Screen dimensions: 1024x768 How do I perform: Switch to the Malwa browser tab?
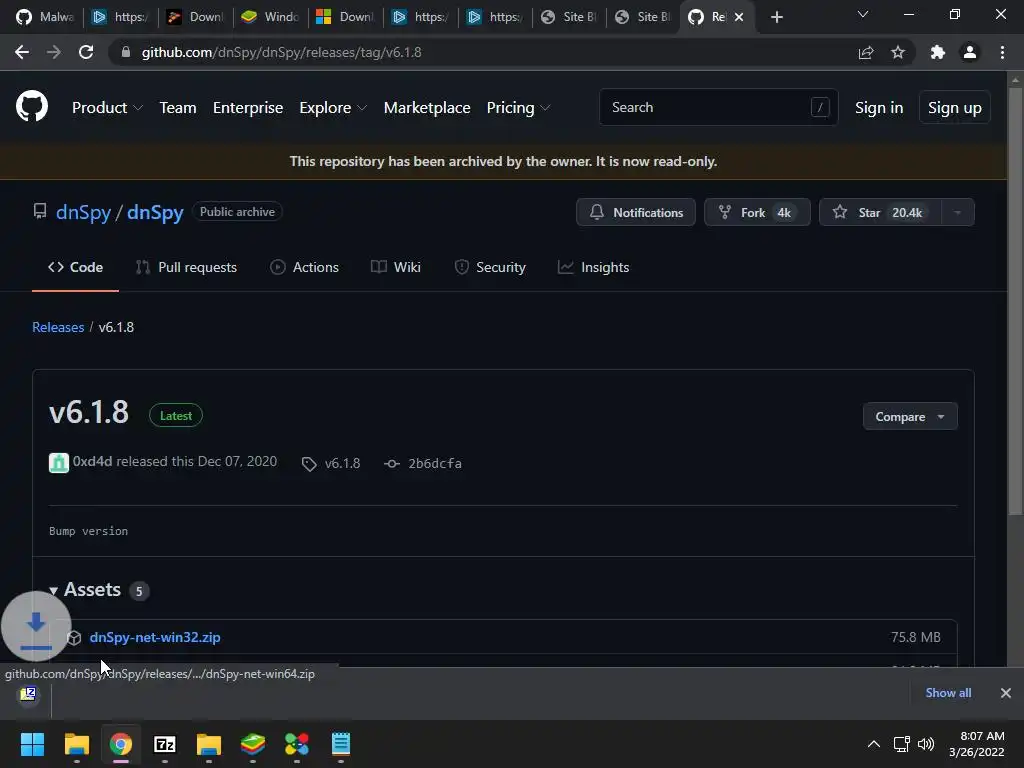(46, 17)
